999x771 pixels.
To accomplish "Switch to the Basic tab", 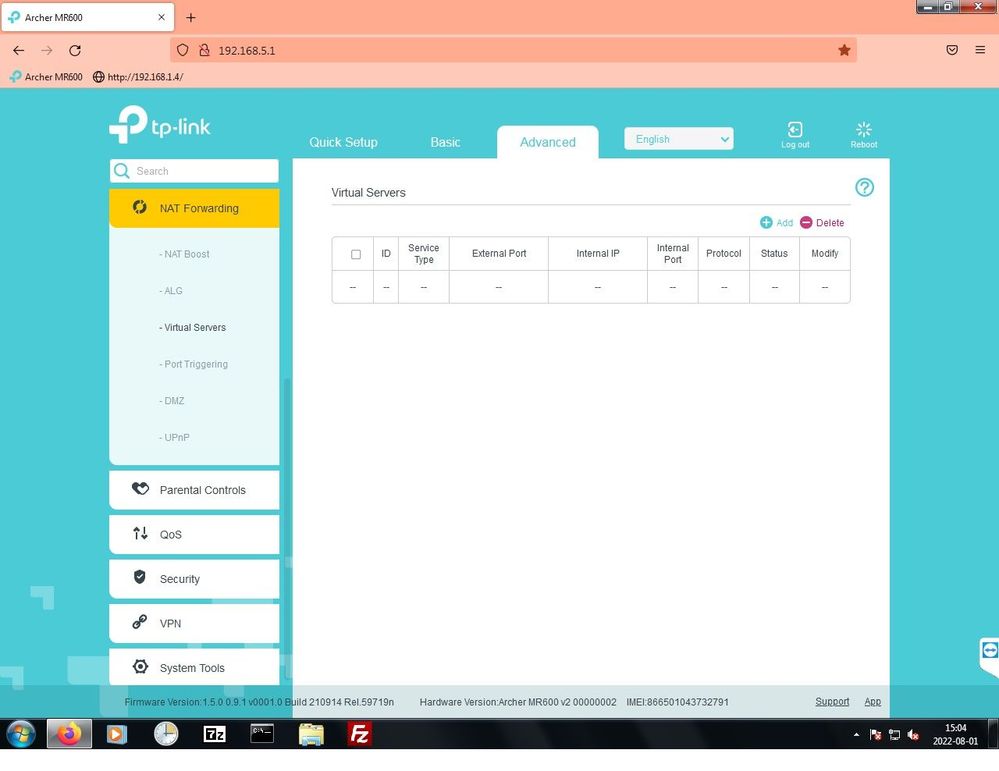I will click(x=445, y=142).
